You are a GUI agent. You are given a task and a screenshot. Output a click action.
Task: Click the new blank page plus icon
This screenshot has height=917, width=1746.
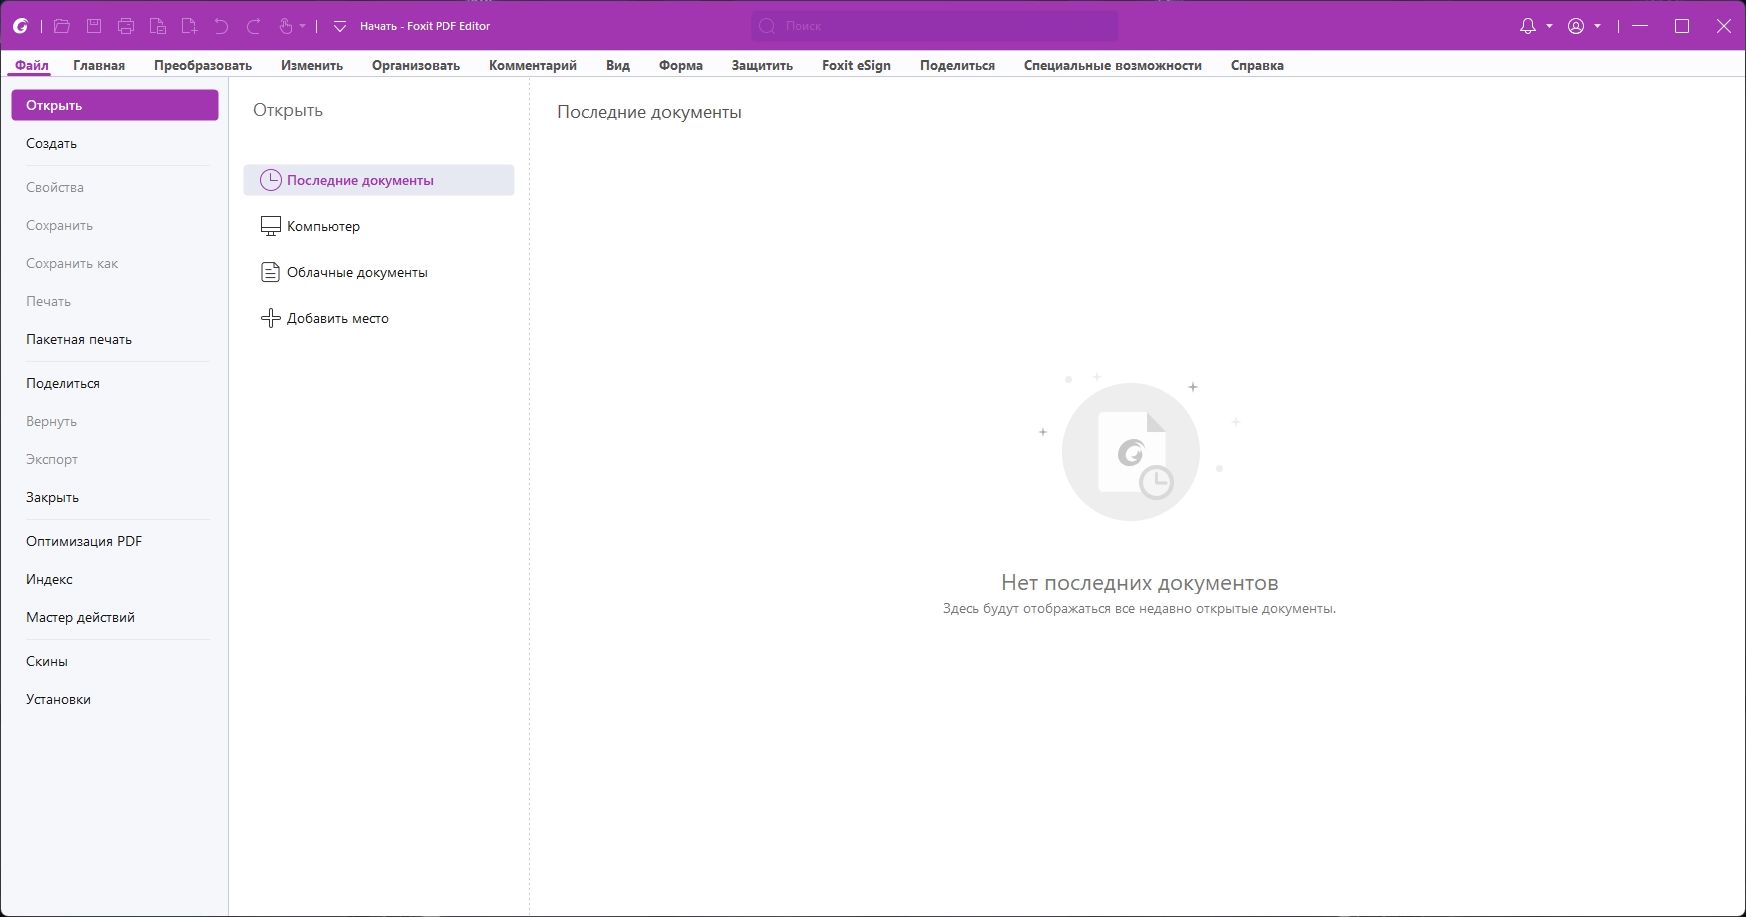(189, 26)
